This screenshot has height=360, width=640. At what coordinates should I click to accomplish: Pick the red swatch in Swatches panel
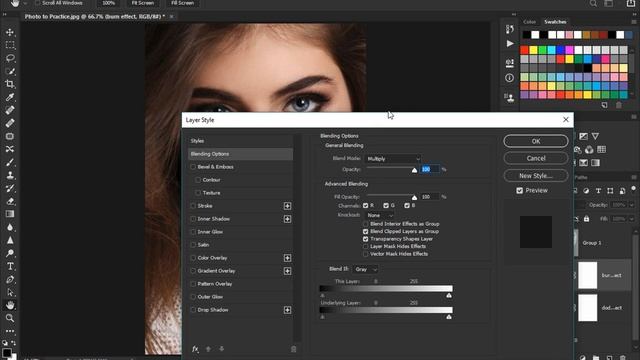pos(524,50)
